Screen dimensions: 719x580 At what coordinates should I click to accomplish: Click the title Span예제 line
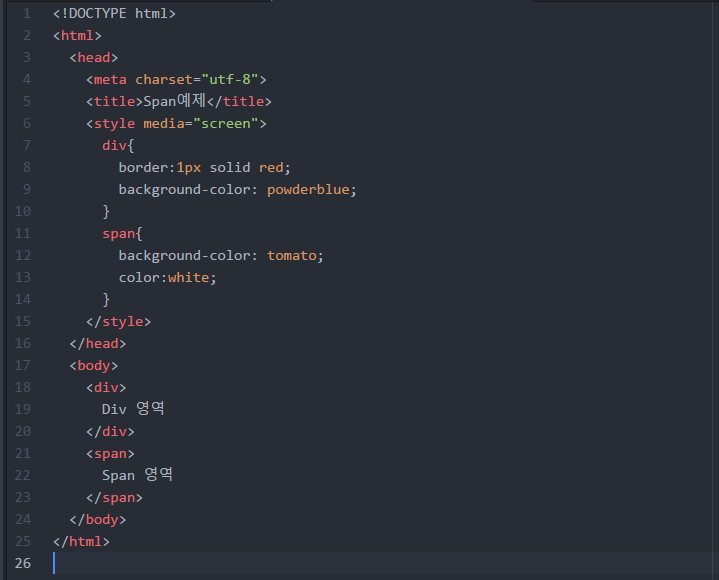click(x=179, y=101)
